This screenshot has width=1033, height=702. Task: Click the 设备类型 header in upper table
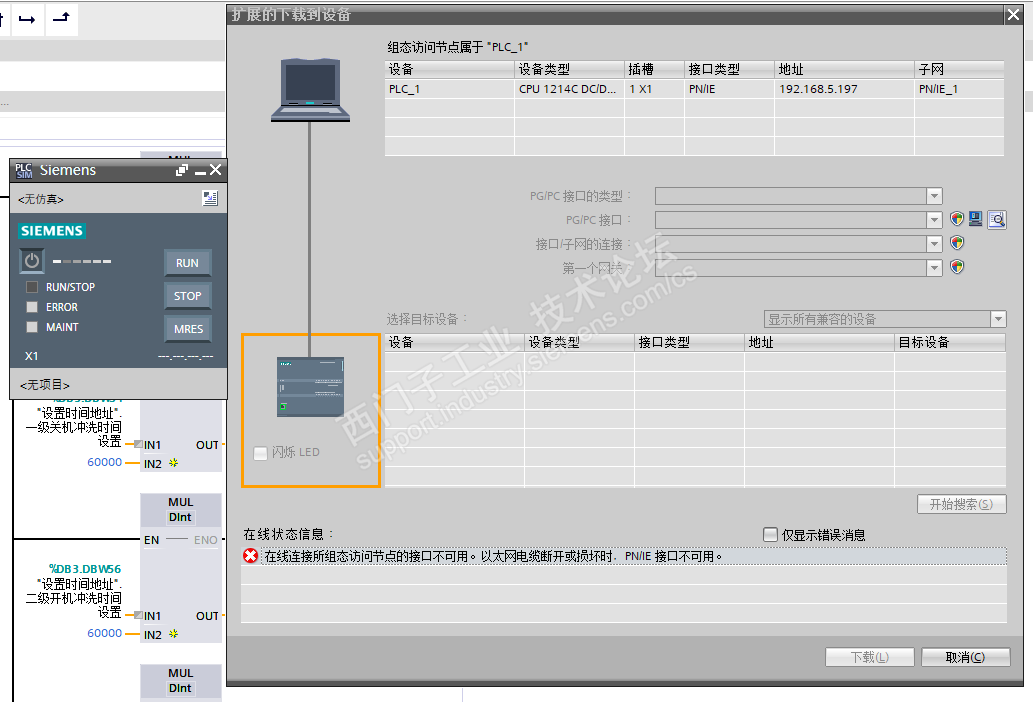(569, 69)
